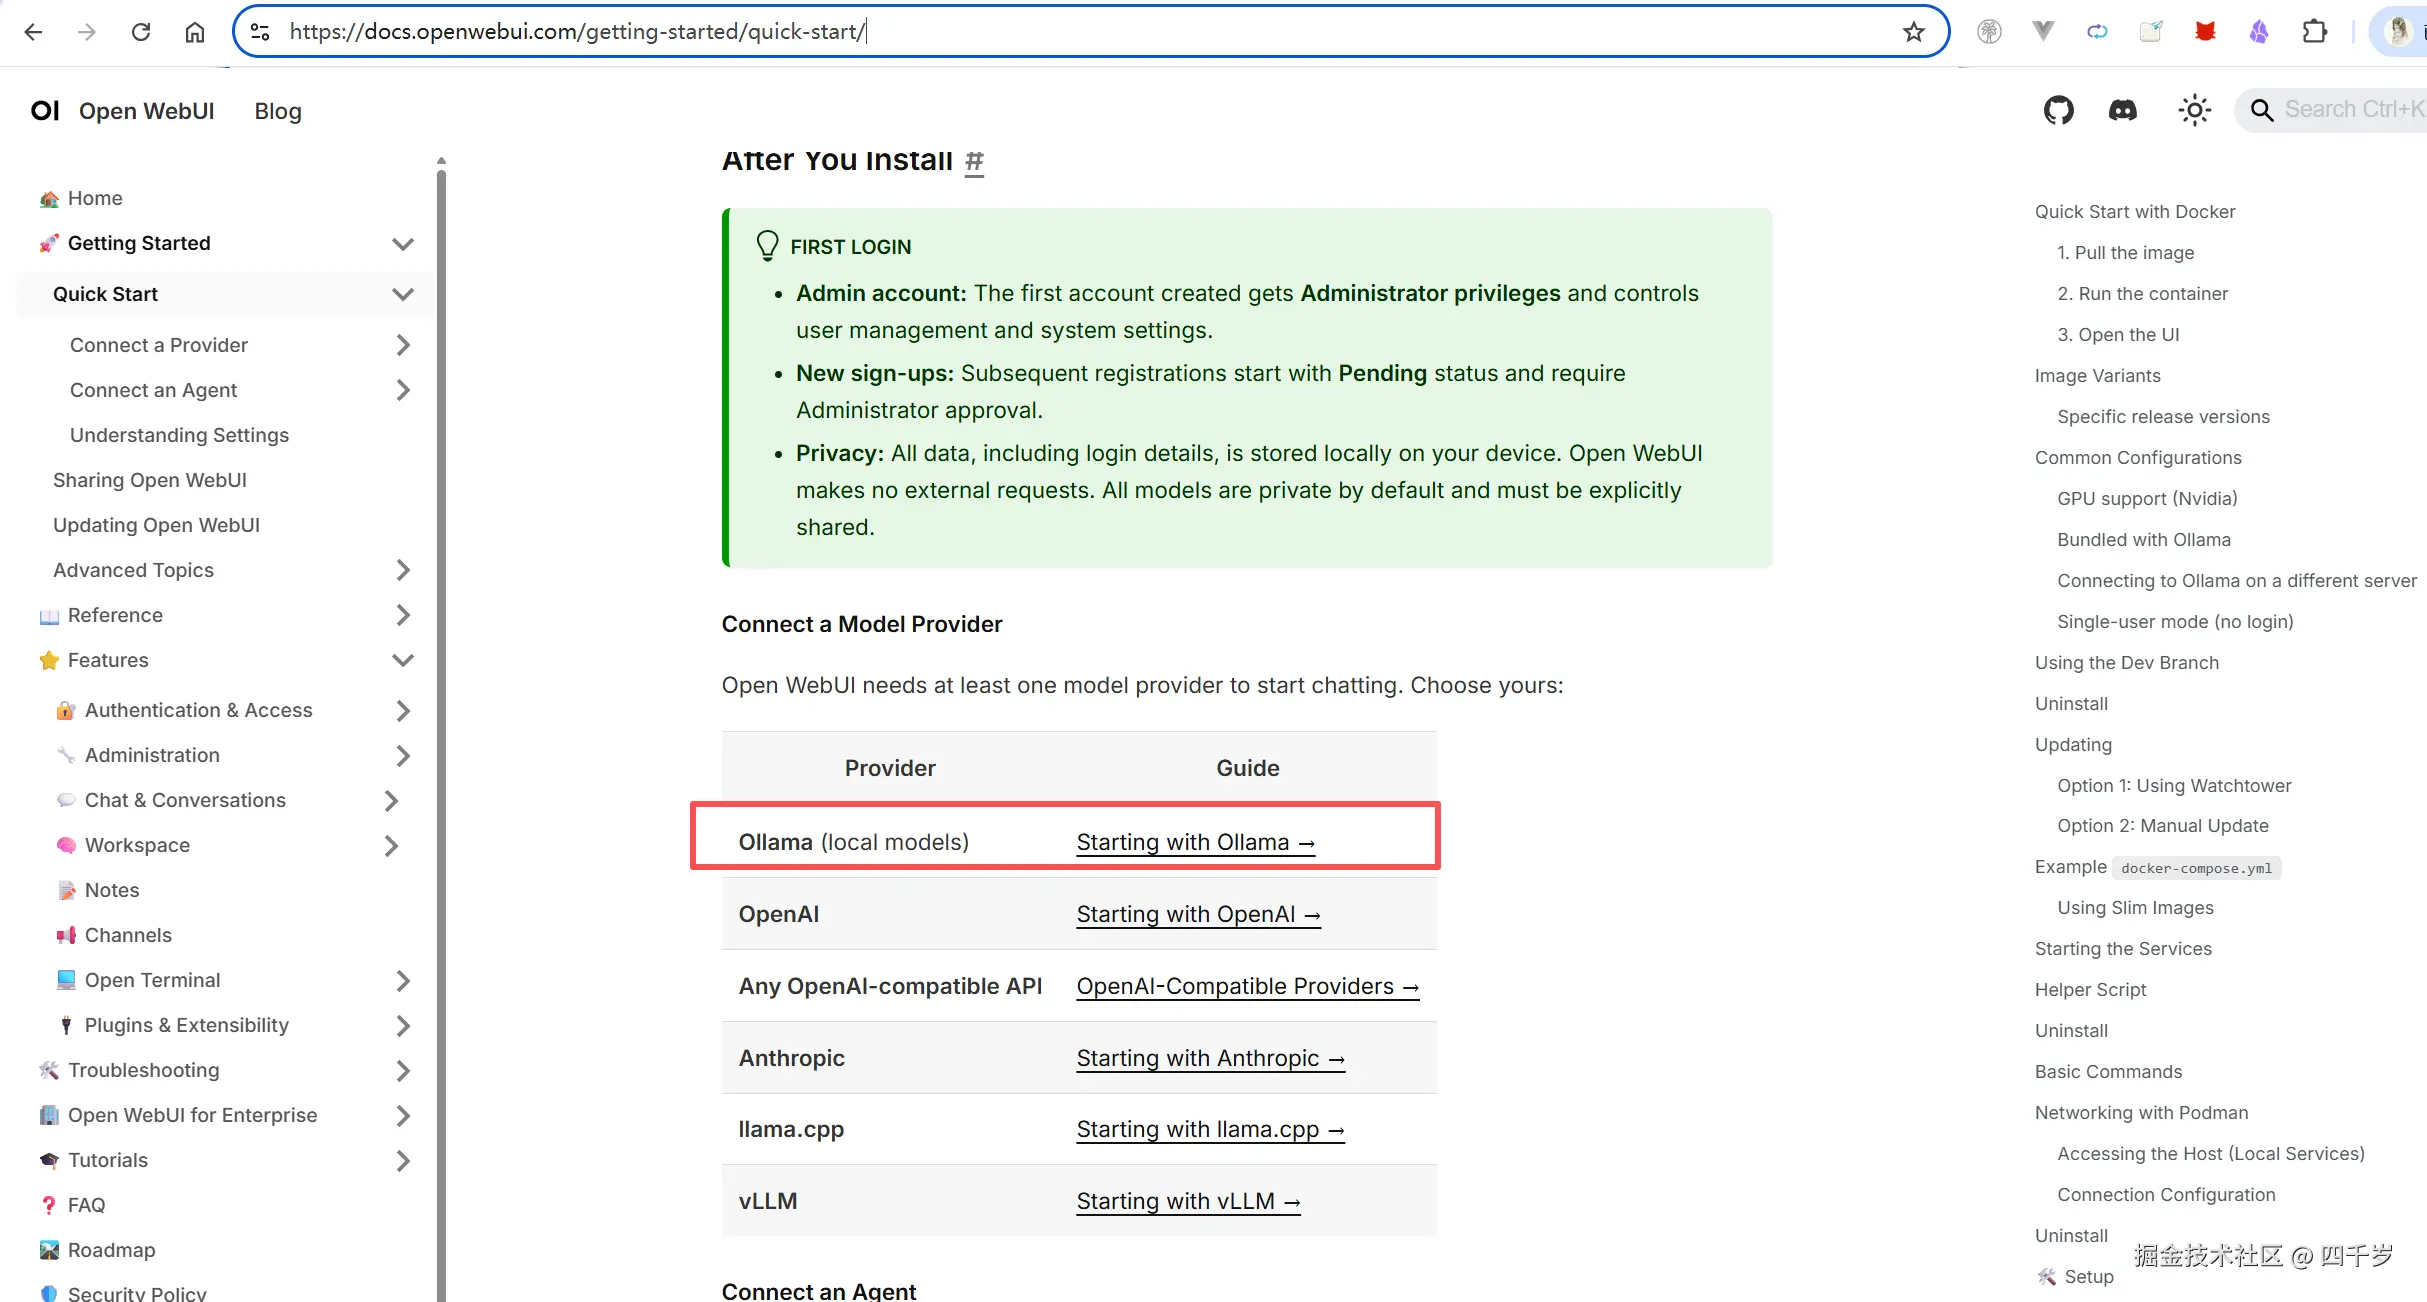Collapse the Features sidebar category

coord(402,660)
